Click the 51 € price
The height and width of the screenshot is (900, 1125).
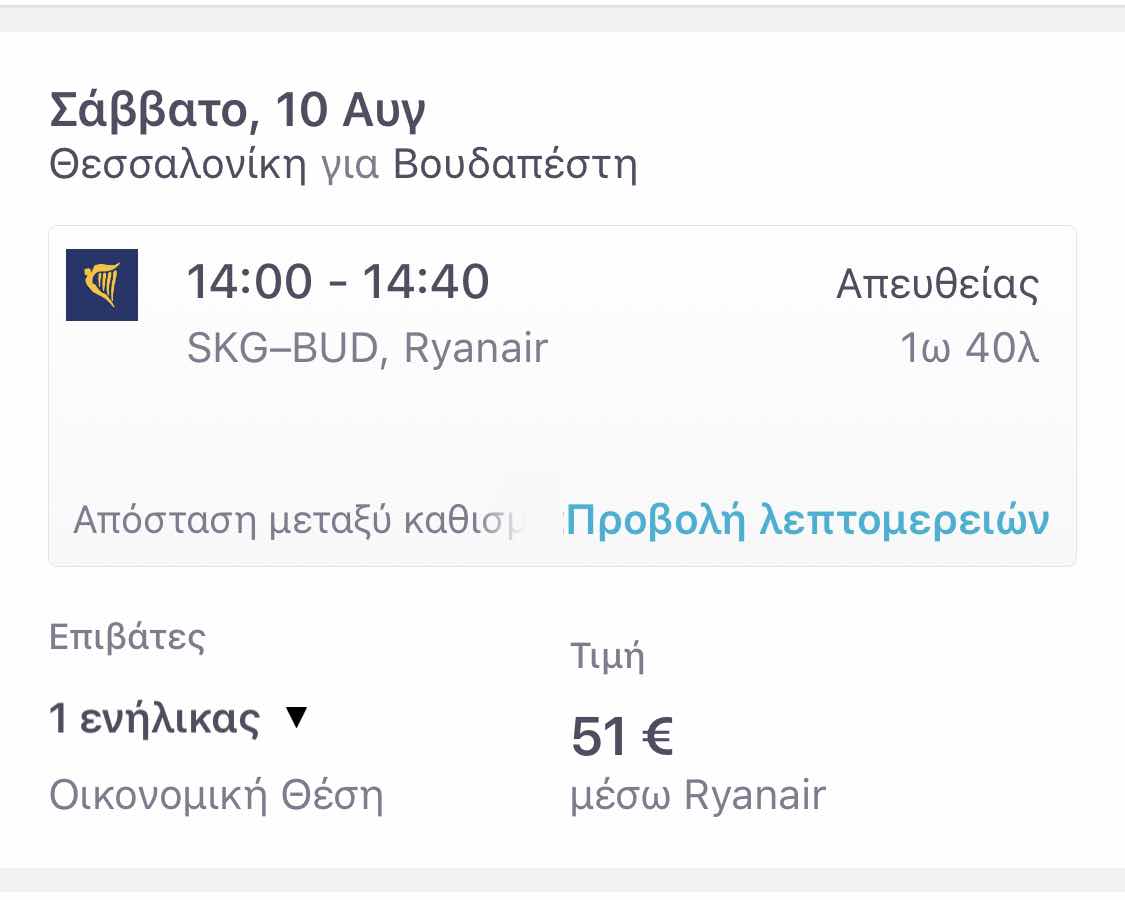coord(622,738)
